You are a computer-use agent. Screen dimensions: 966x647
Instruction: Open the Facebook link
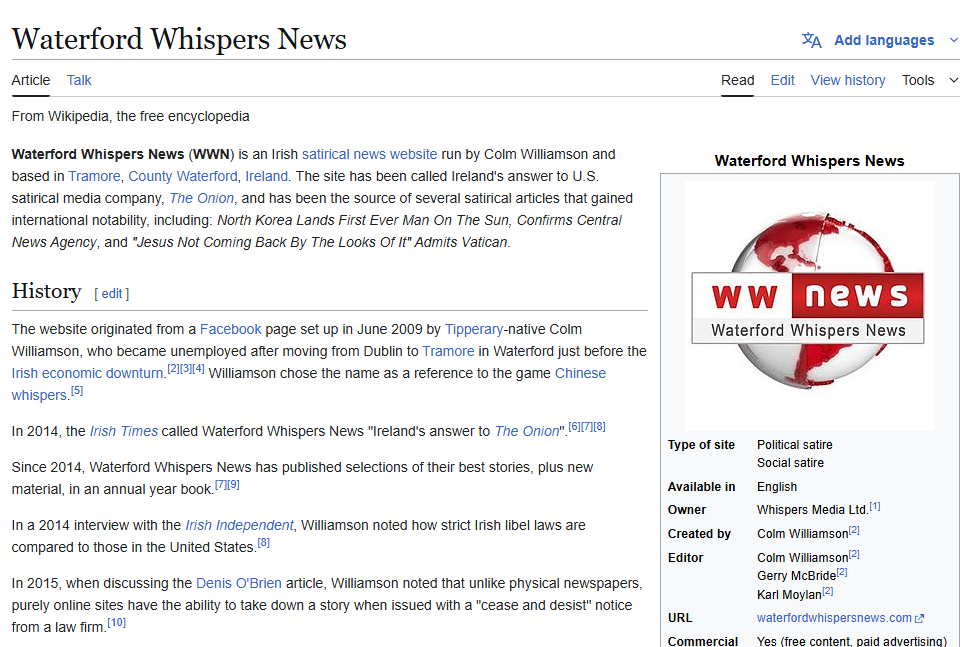[x=230, y=329]
